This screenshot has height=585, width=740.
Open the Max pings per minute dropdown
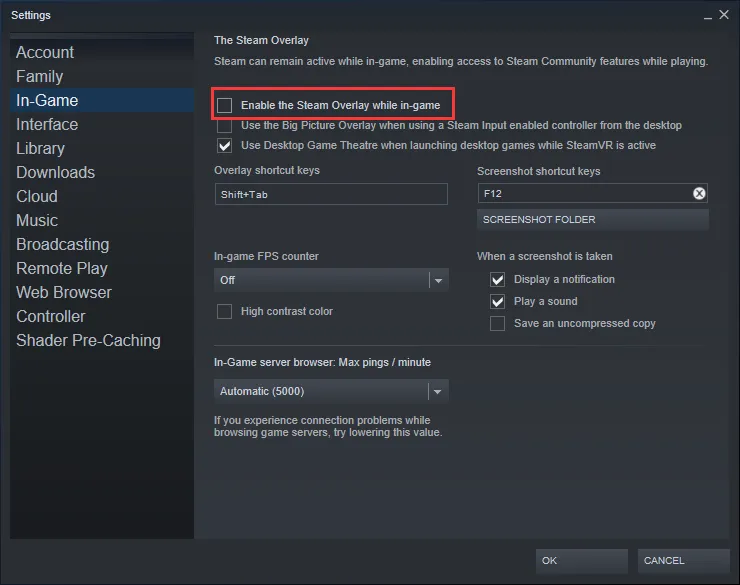point(331,391)
